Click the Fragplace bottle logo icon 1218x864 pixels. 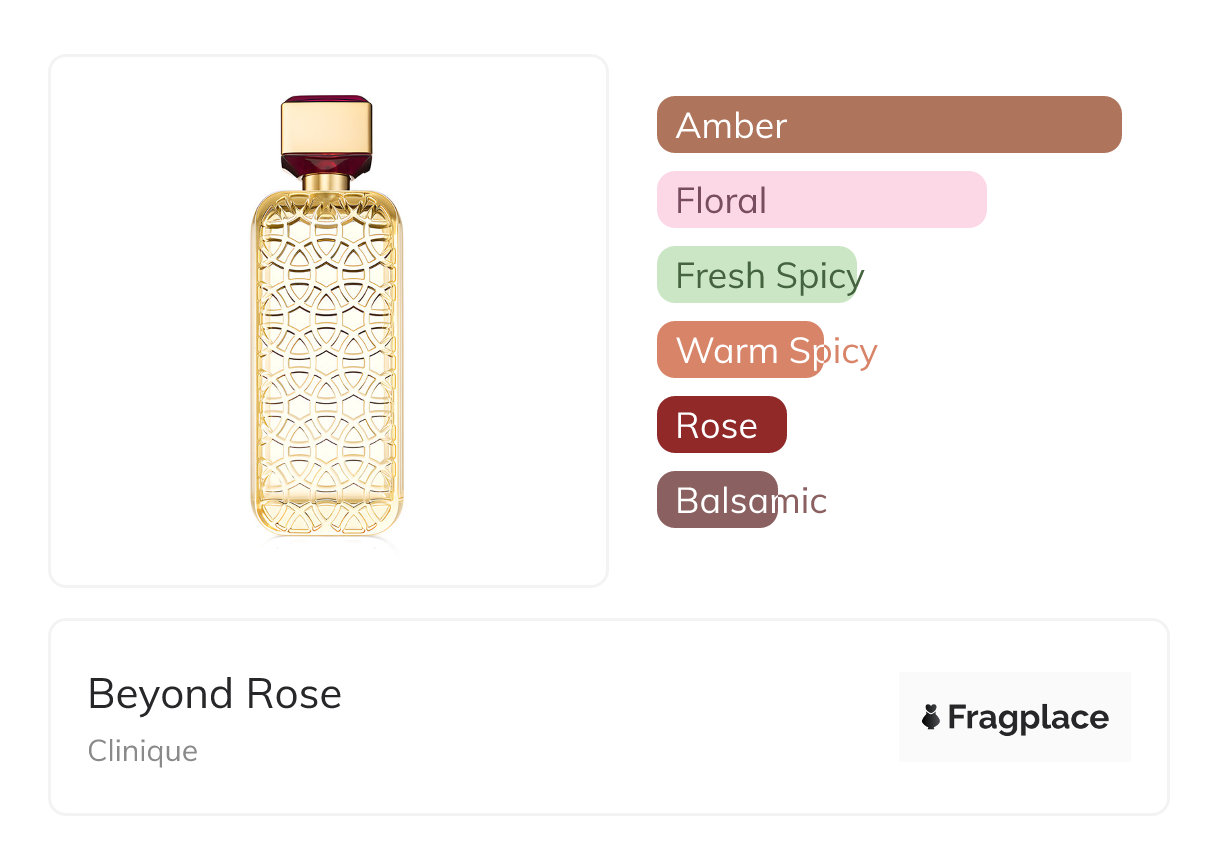pos(931,717)
